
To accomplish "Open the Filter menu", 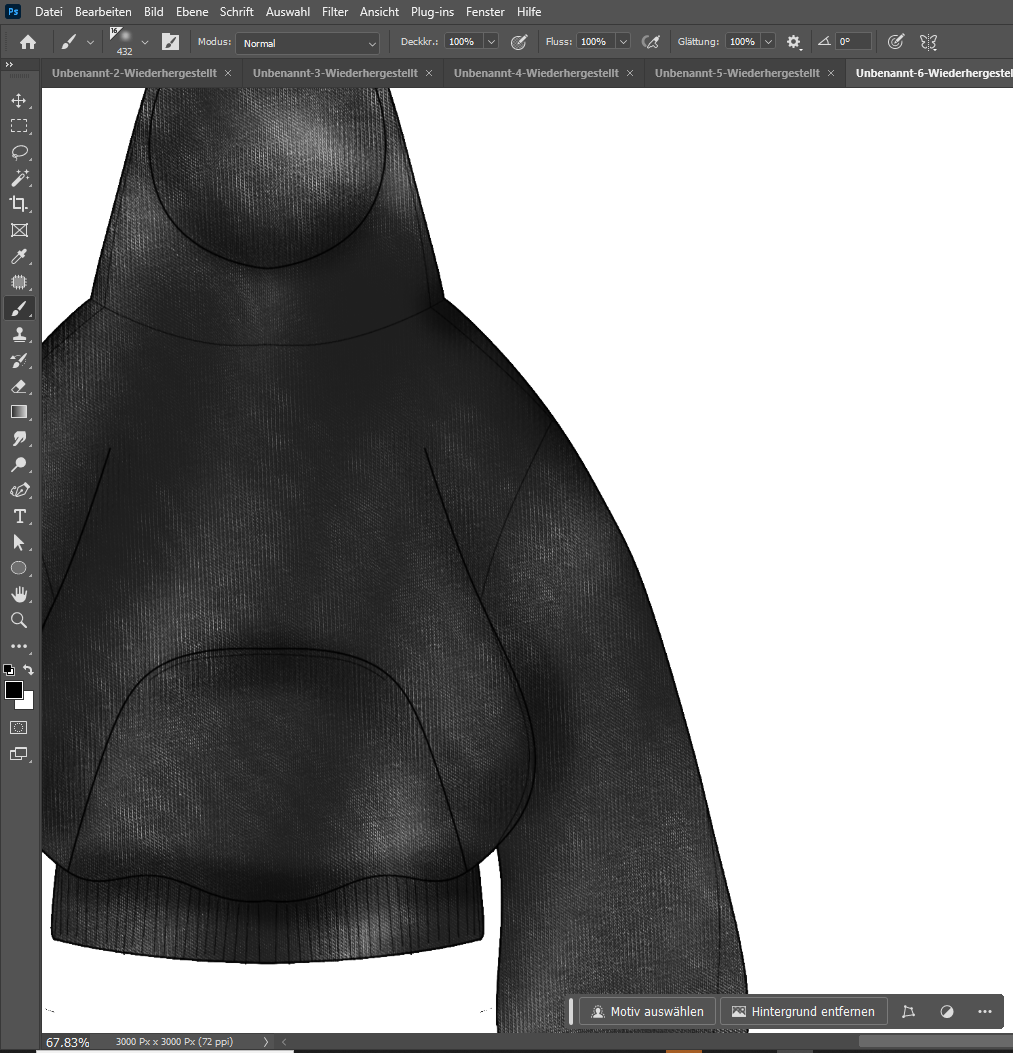I will pyautogui.click(x=335, y=12).
